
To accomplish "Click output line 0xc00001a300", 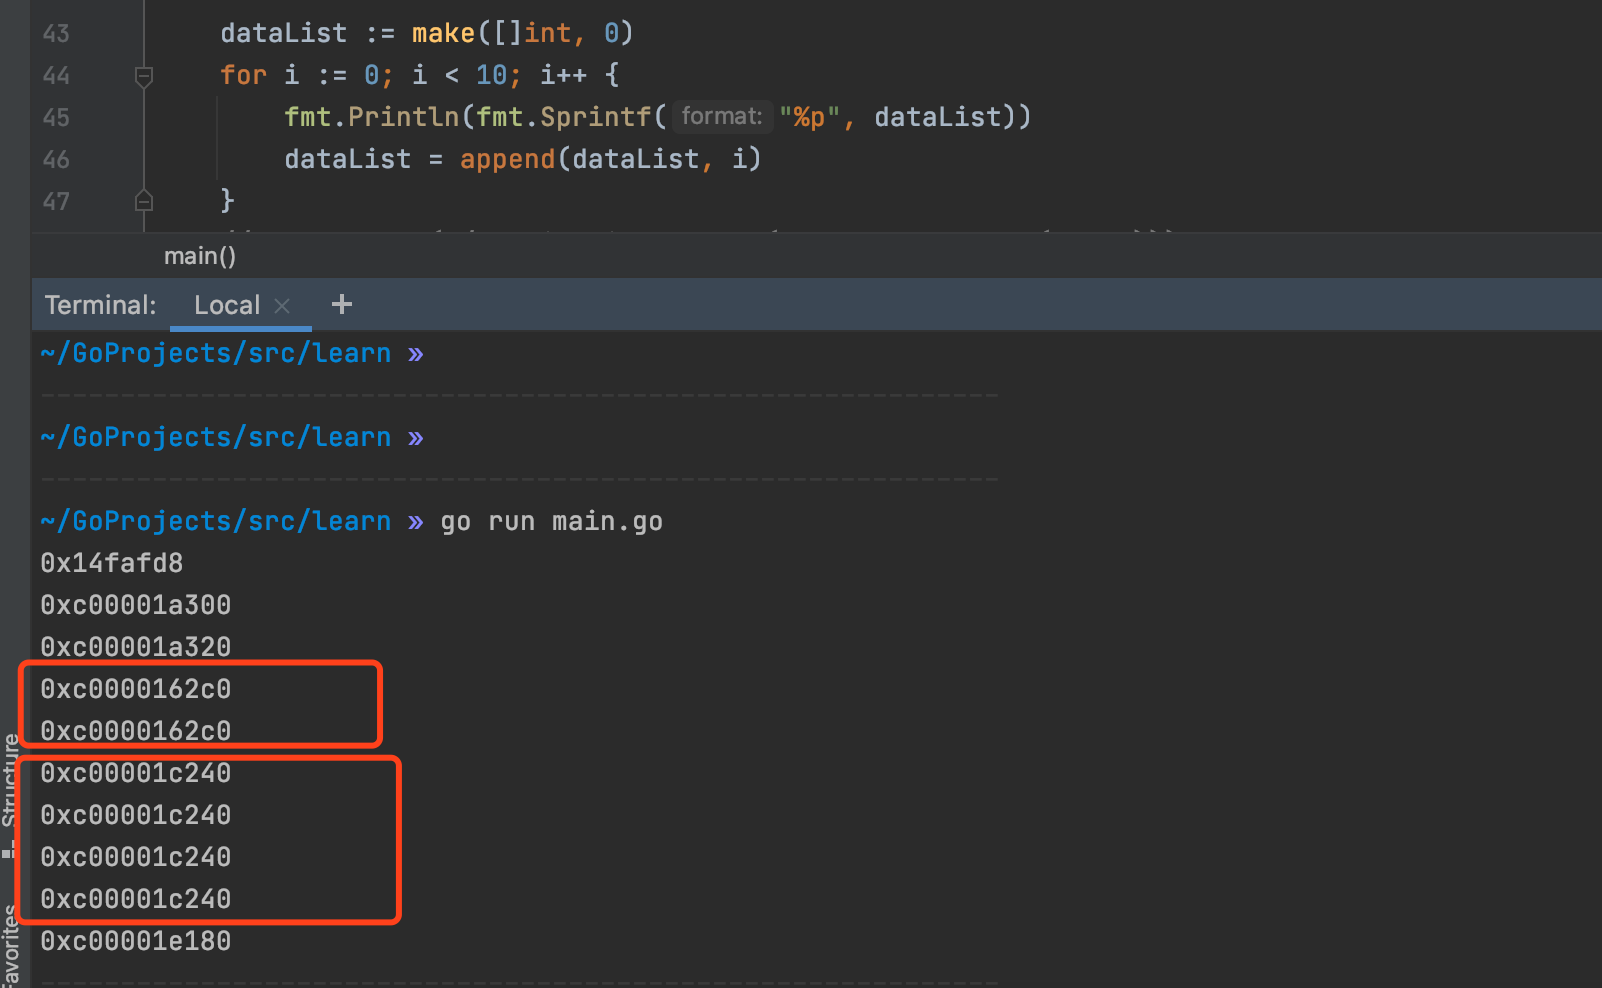I will point(136,605).
